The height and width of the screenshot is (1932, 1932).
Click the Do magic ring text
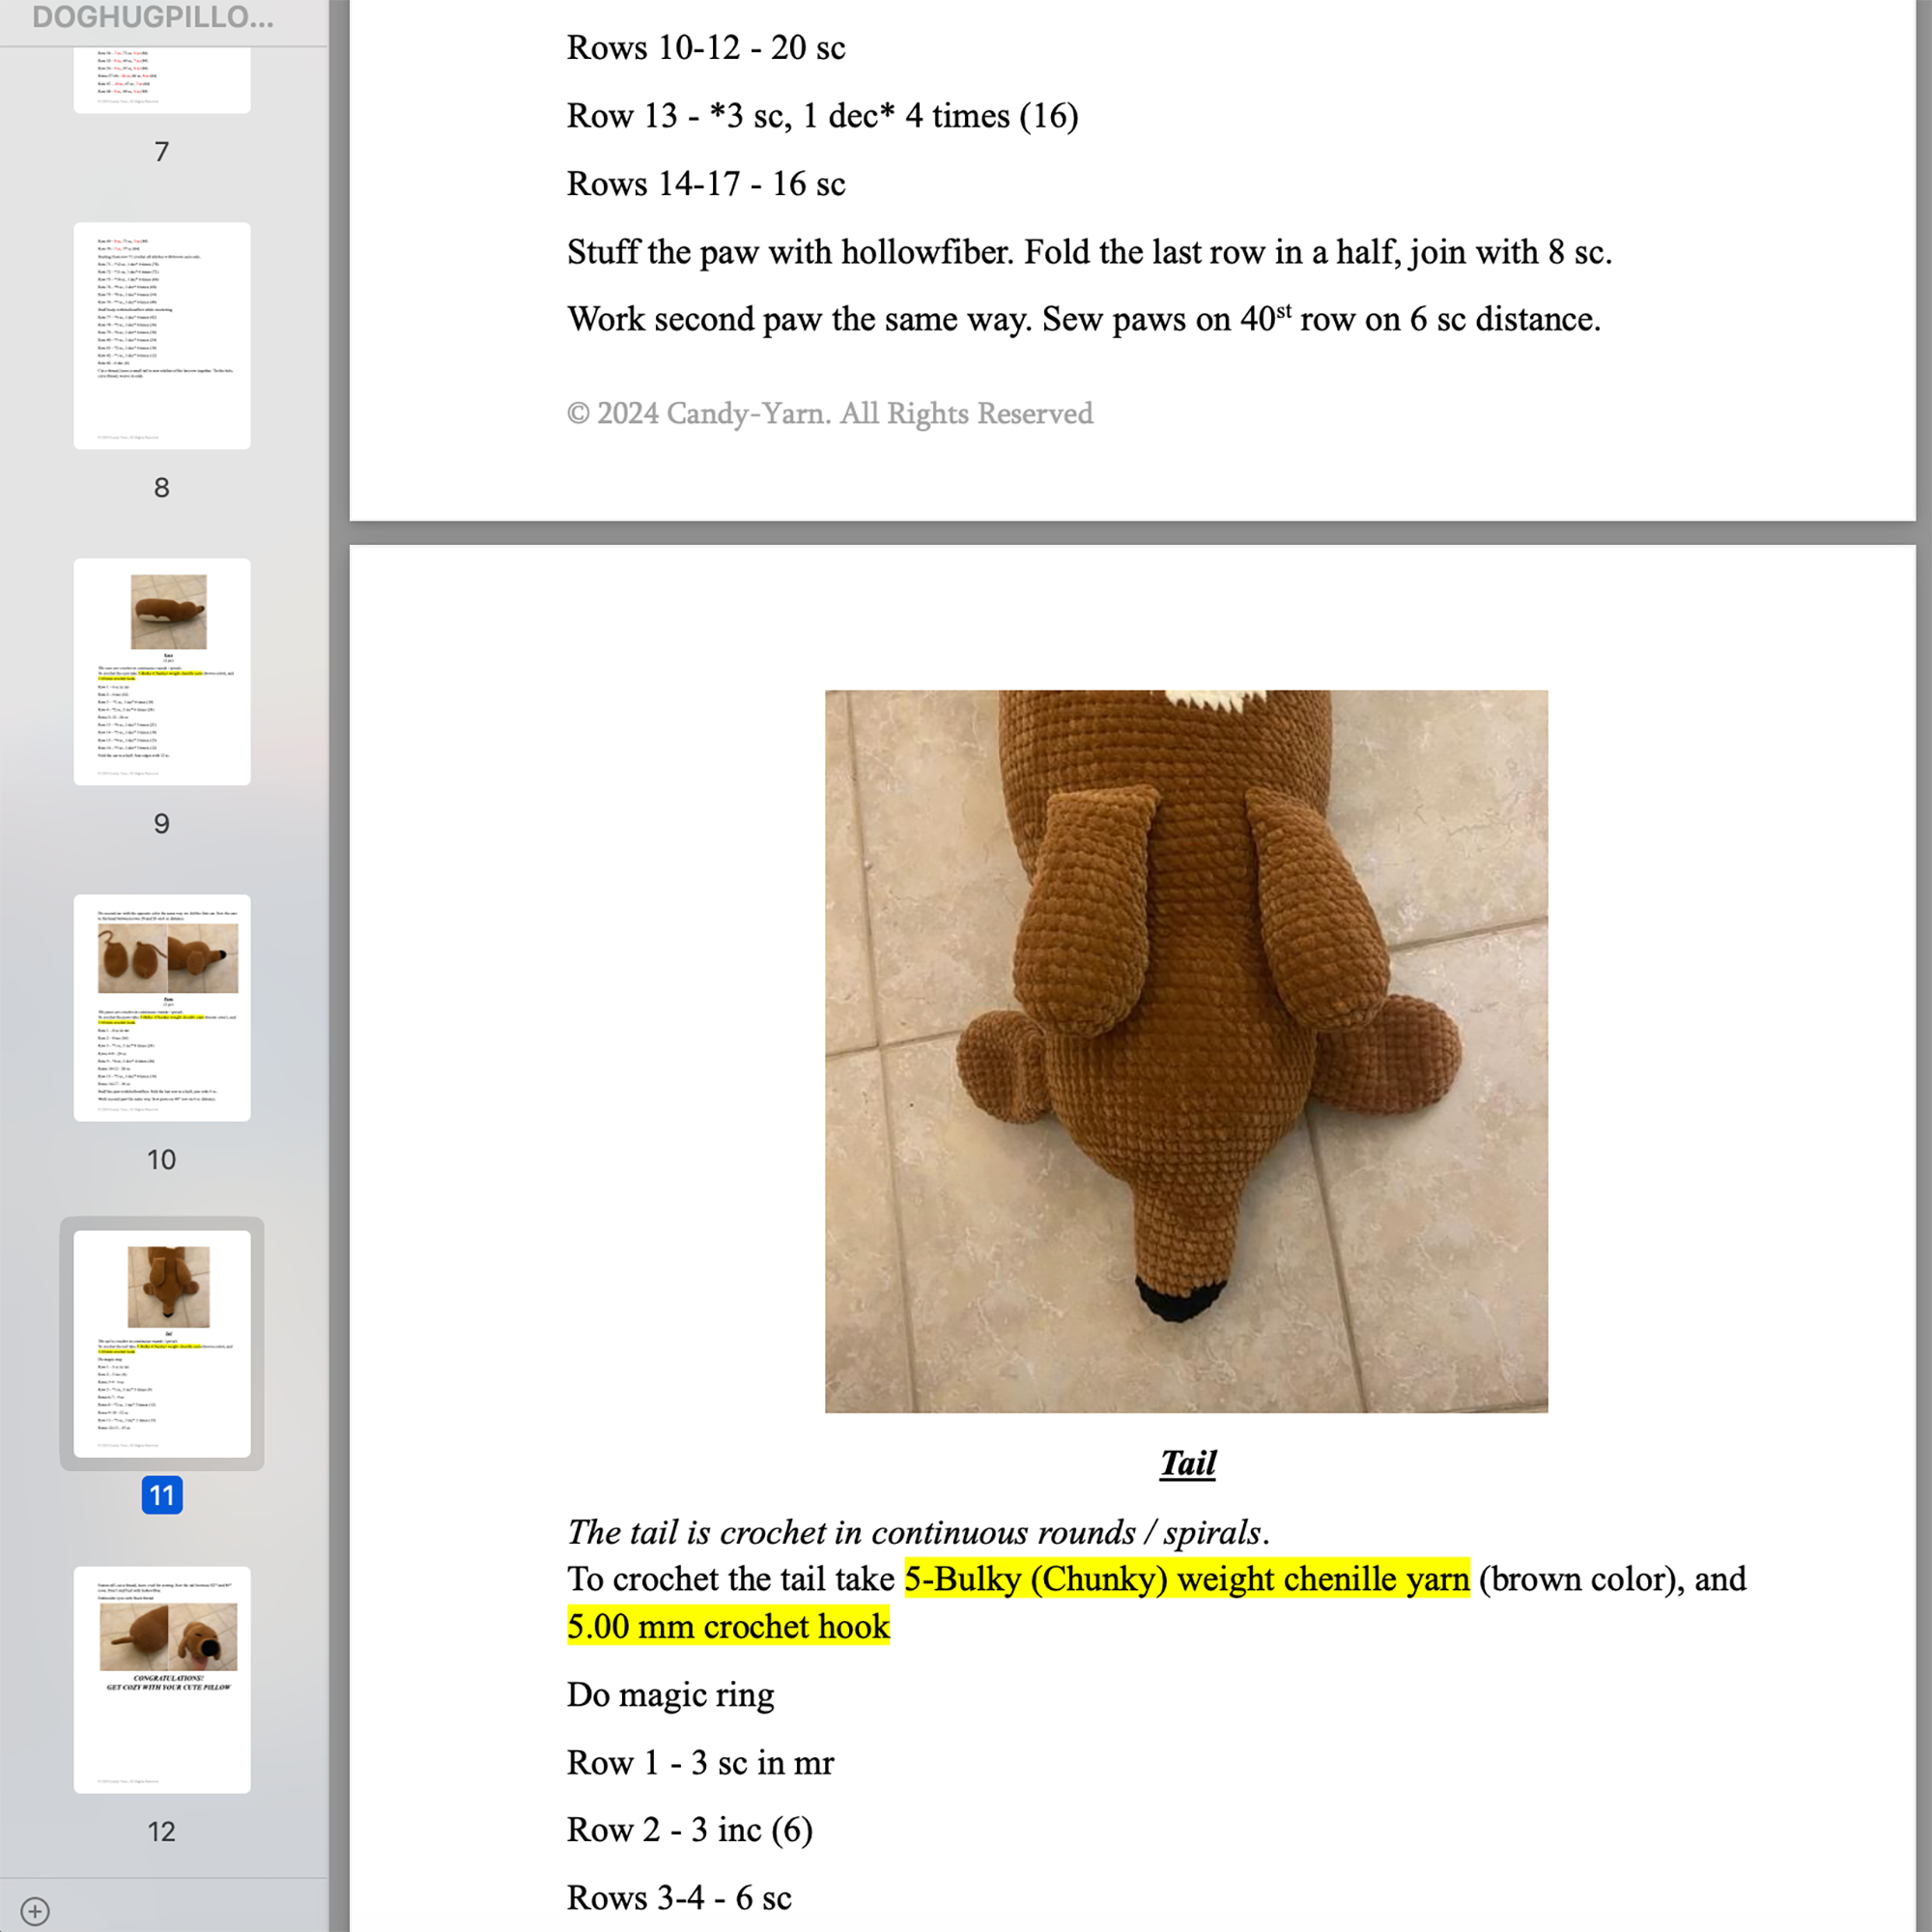(669, 1695)
